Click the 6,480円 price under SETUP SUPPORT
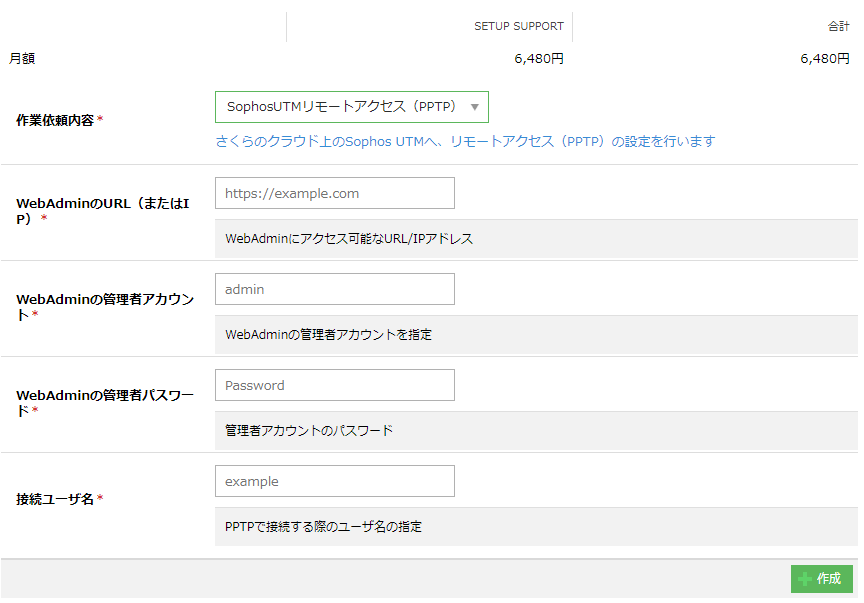This screenshot has height=603, width=864. pos(539,59)
